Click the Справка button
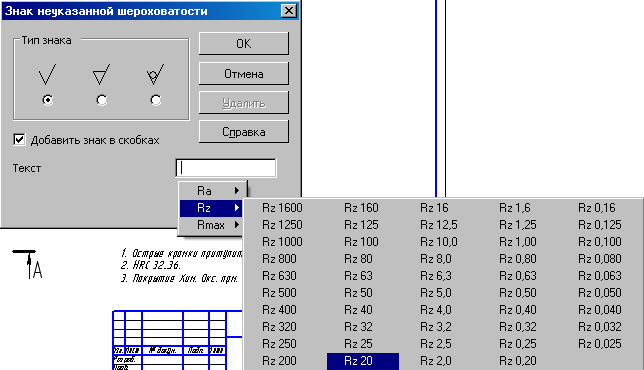 [244, 132]
